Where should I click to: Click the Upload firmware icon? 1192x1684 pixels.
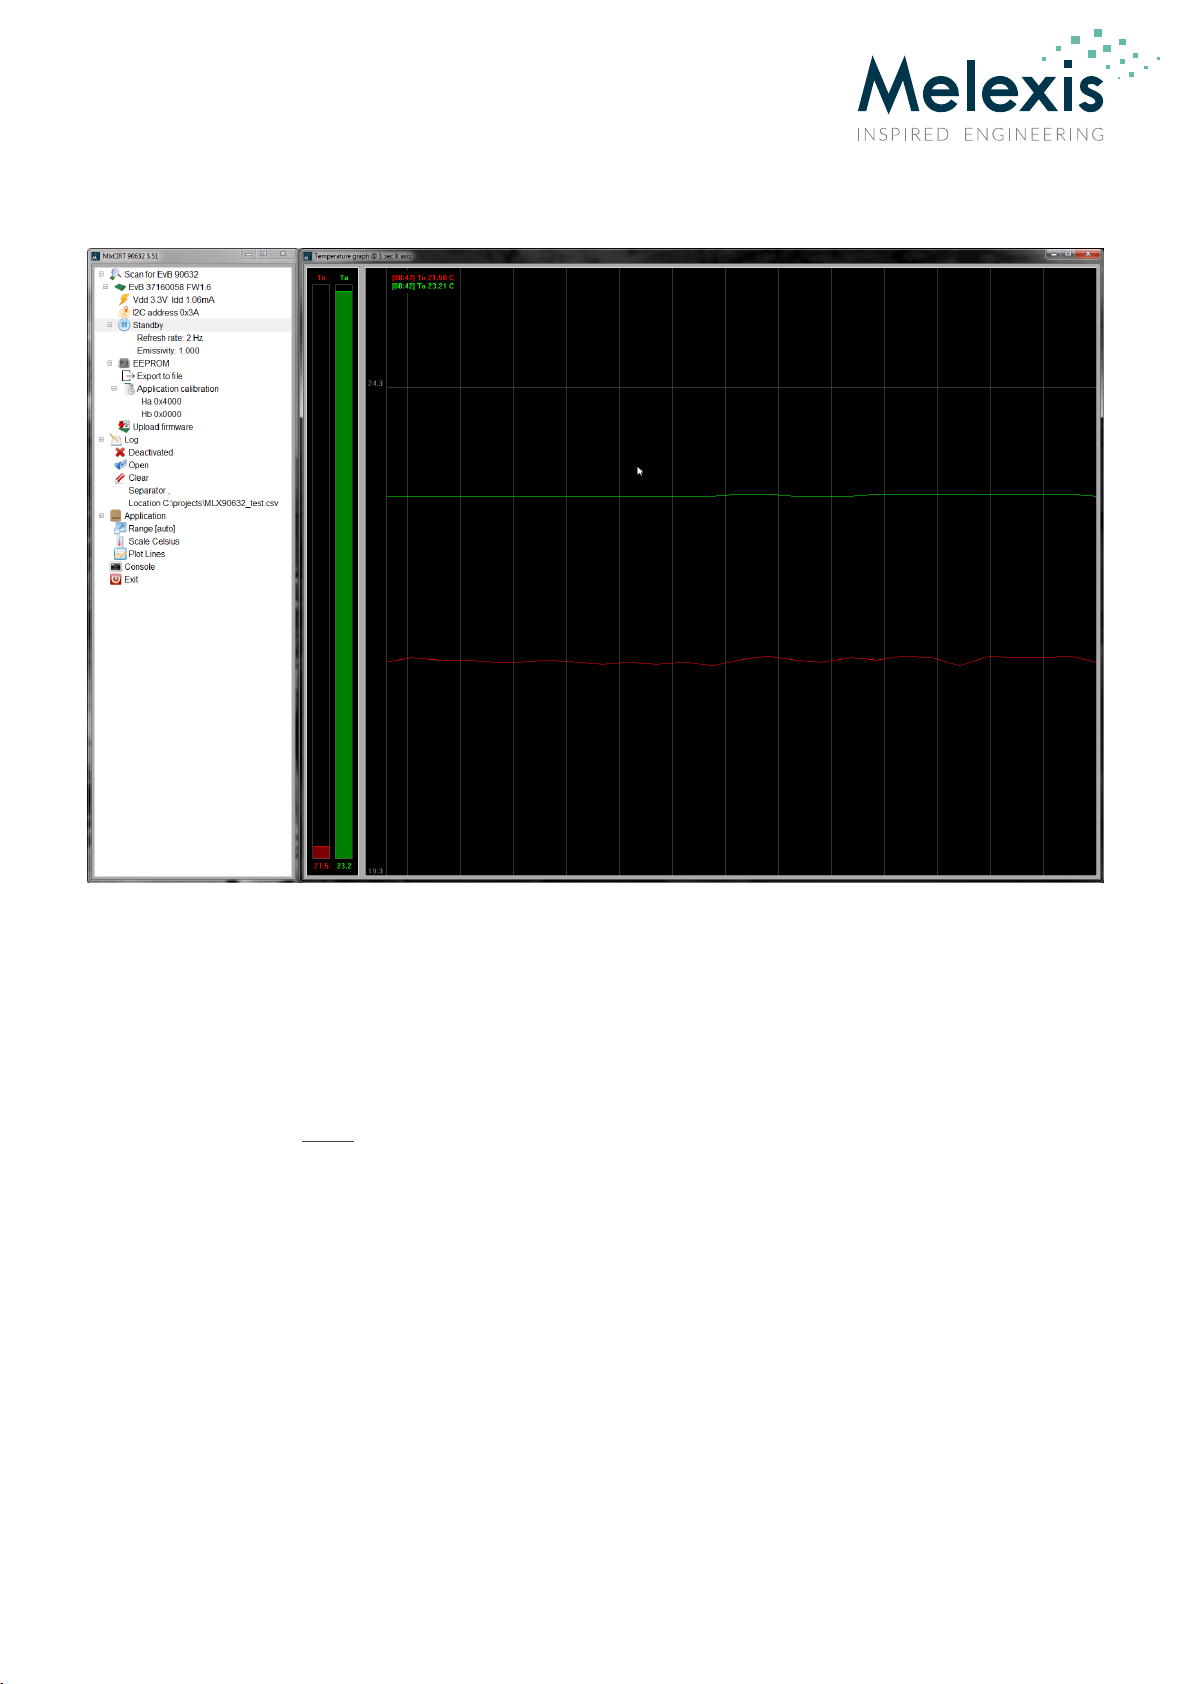(x=124, y=427)
